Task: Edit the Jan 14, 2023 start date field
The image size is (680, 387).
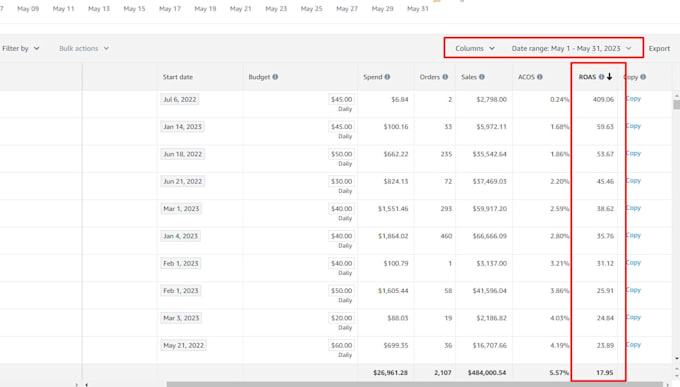Action: tap(183, 127)
